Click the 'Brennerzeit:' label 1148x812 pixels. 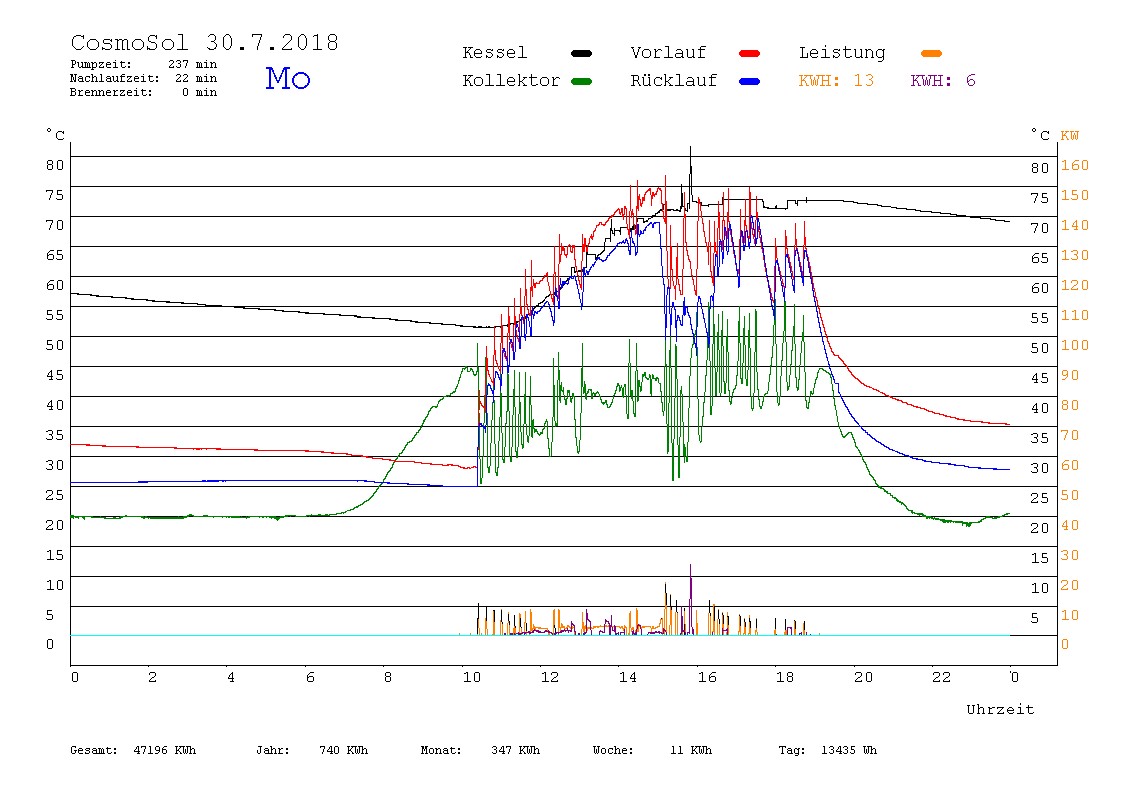[111, 92]
